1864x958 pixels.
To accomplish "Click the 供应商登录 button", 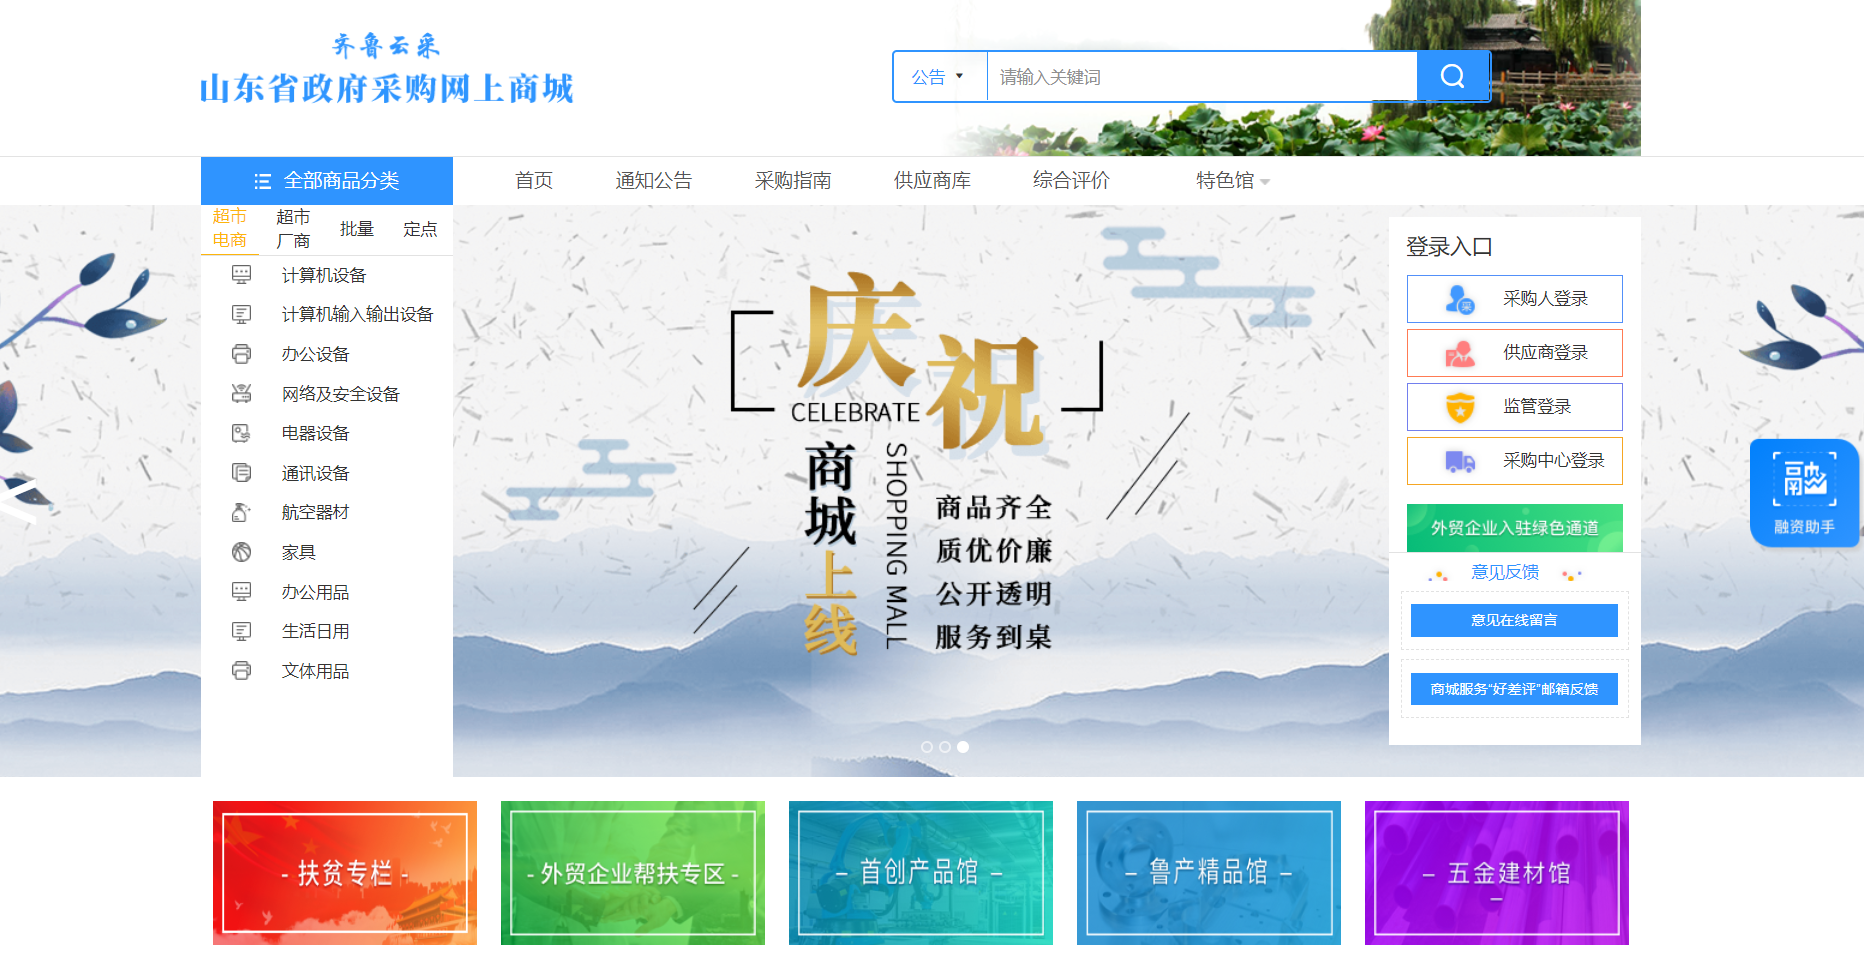I will pyautogui.click(x=1515, y=353).
